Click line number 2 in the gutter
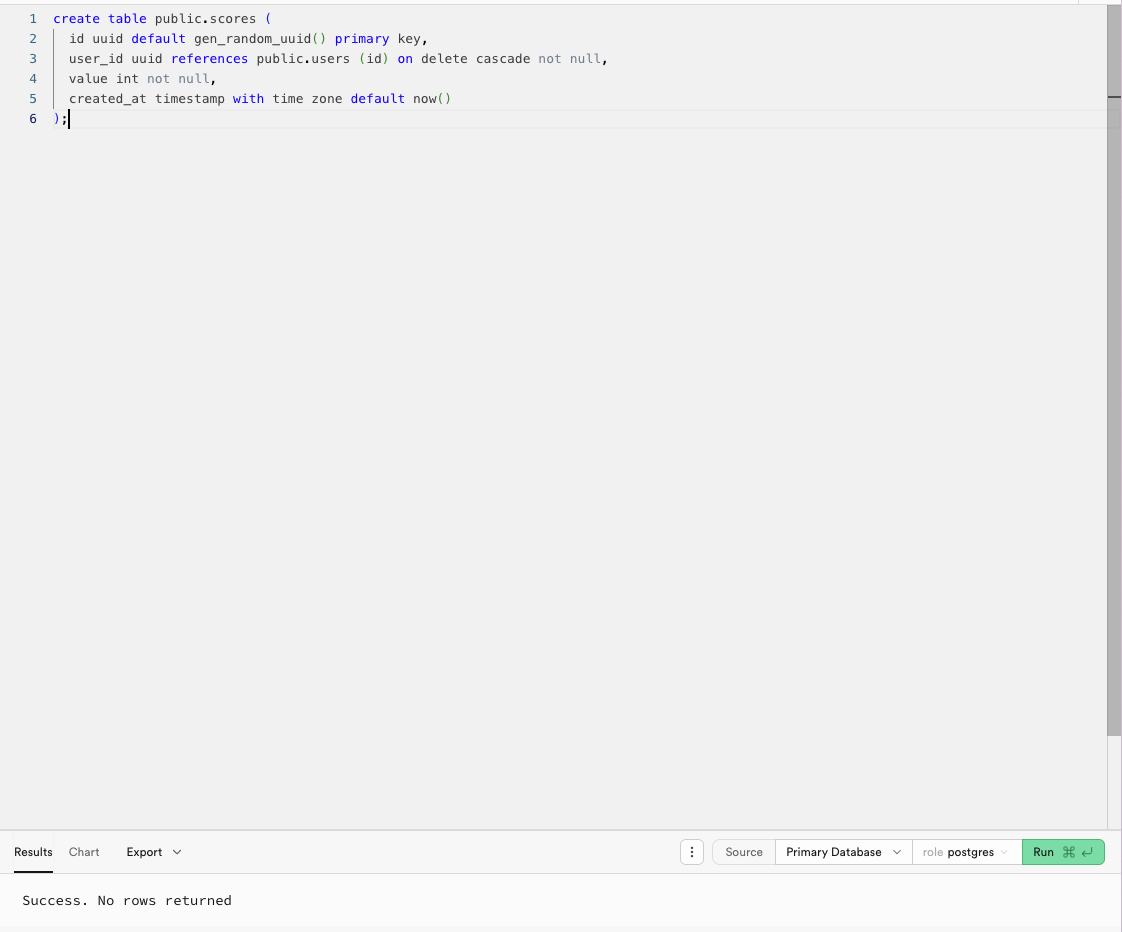The height and width of the screenshot is (932, 1122). [33, 39]
